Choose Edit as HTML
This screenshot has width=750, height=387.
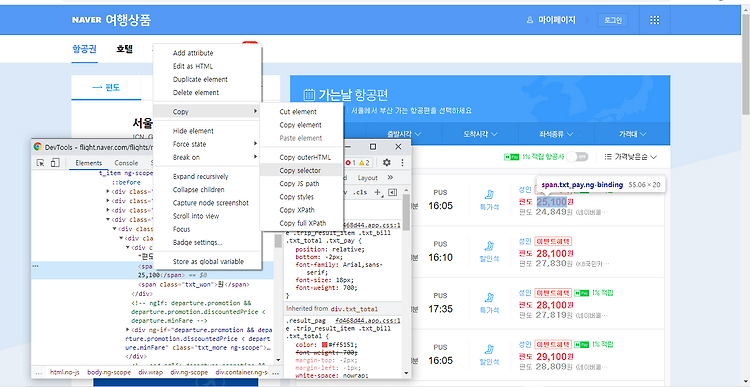click(x=207, y=66)
